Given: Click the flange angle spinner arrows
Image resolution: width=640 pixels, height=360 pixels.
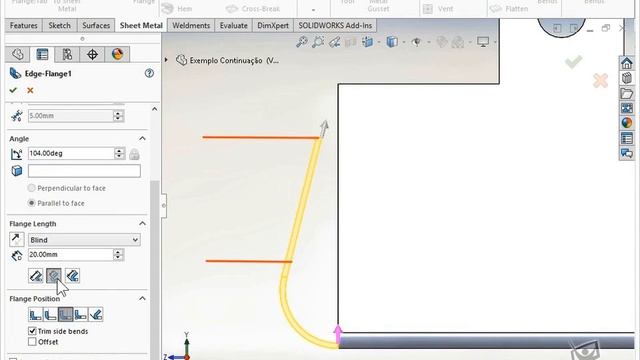Looking at the screenshot, I should (x=119, y=153).
